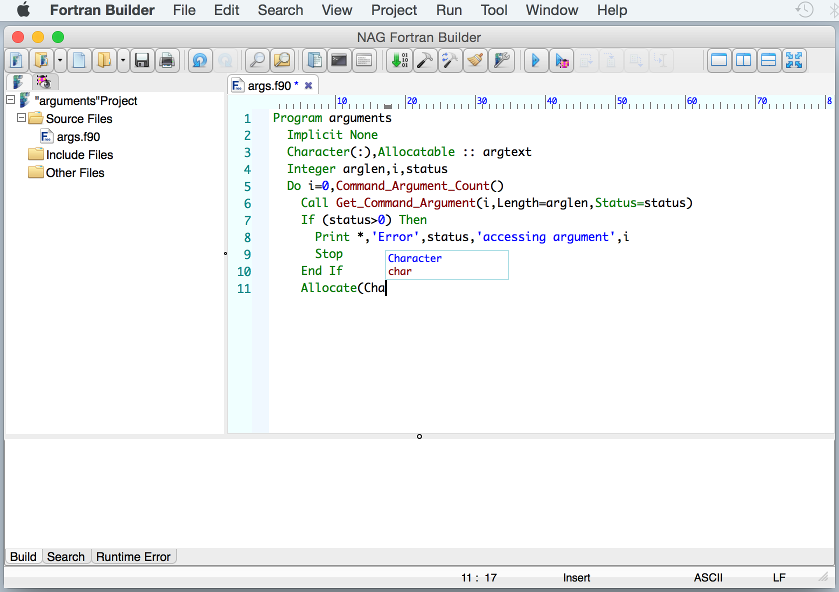Run program with blue play icon

point(535,60)
